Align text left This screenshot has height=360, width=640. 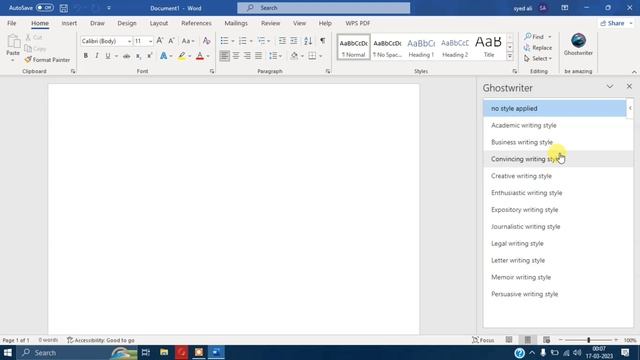[224, 56]
